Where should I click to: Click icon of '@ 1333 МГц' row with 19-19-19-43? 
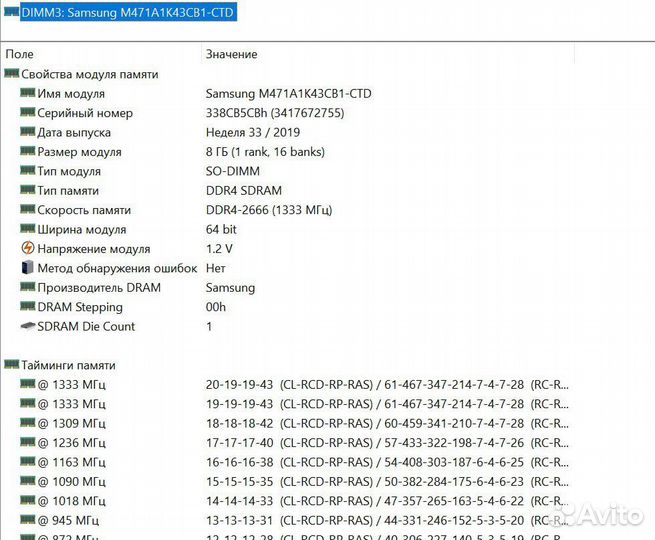(28, 403)
